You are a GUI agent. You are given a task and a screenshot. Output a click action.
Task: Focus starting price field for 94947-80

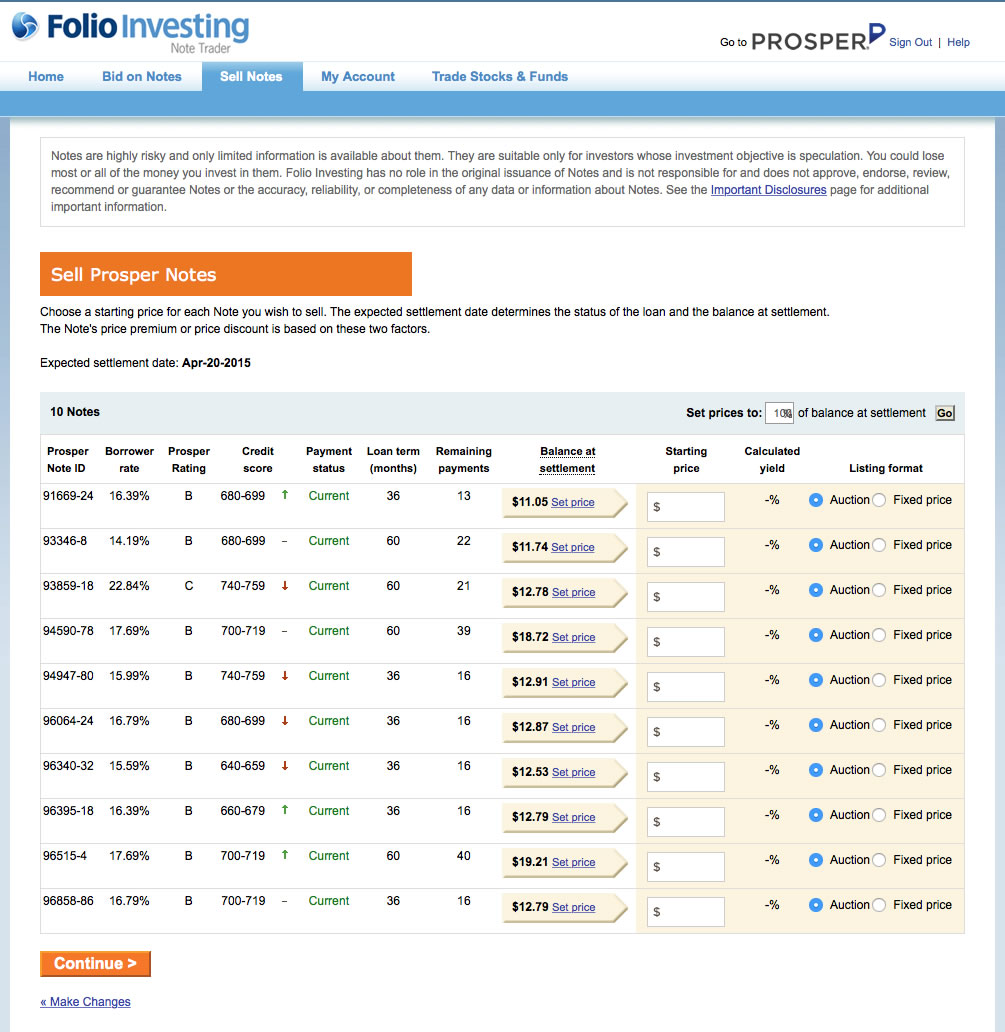[x=686, y=686]
